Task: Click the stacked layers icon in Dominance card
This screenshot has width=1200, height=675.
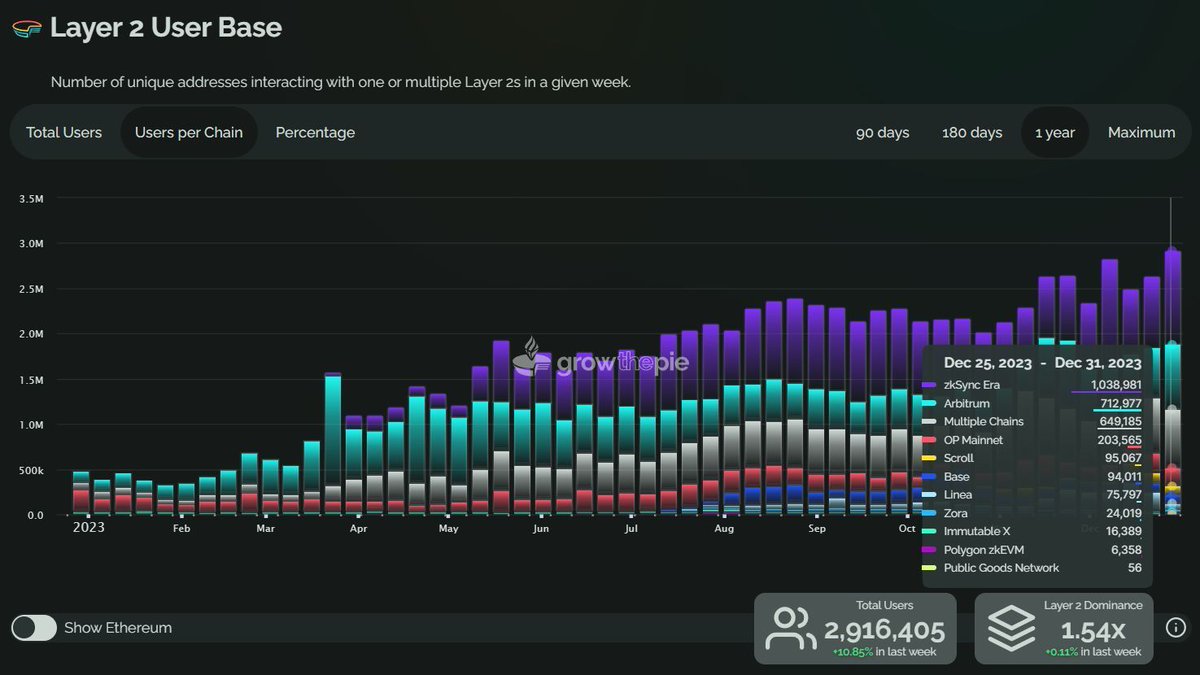Action: 1011,628
